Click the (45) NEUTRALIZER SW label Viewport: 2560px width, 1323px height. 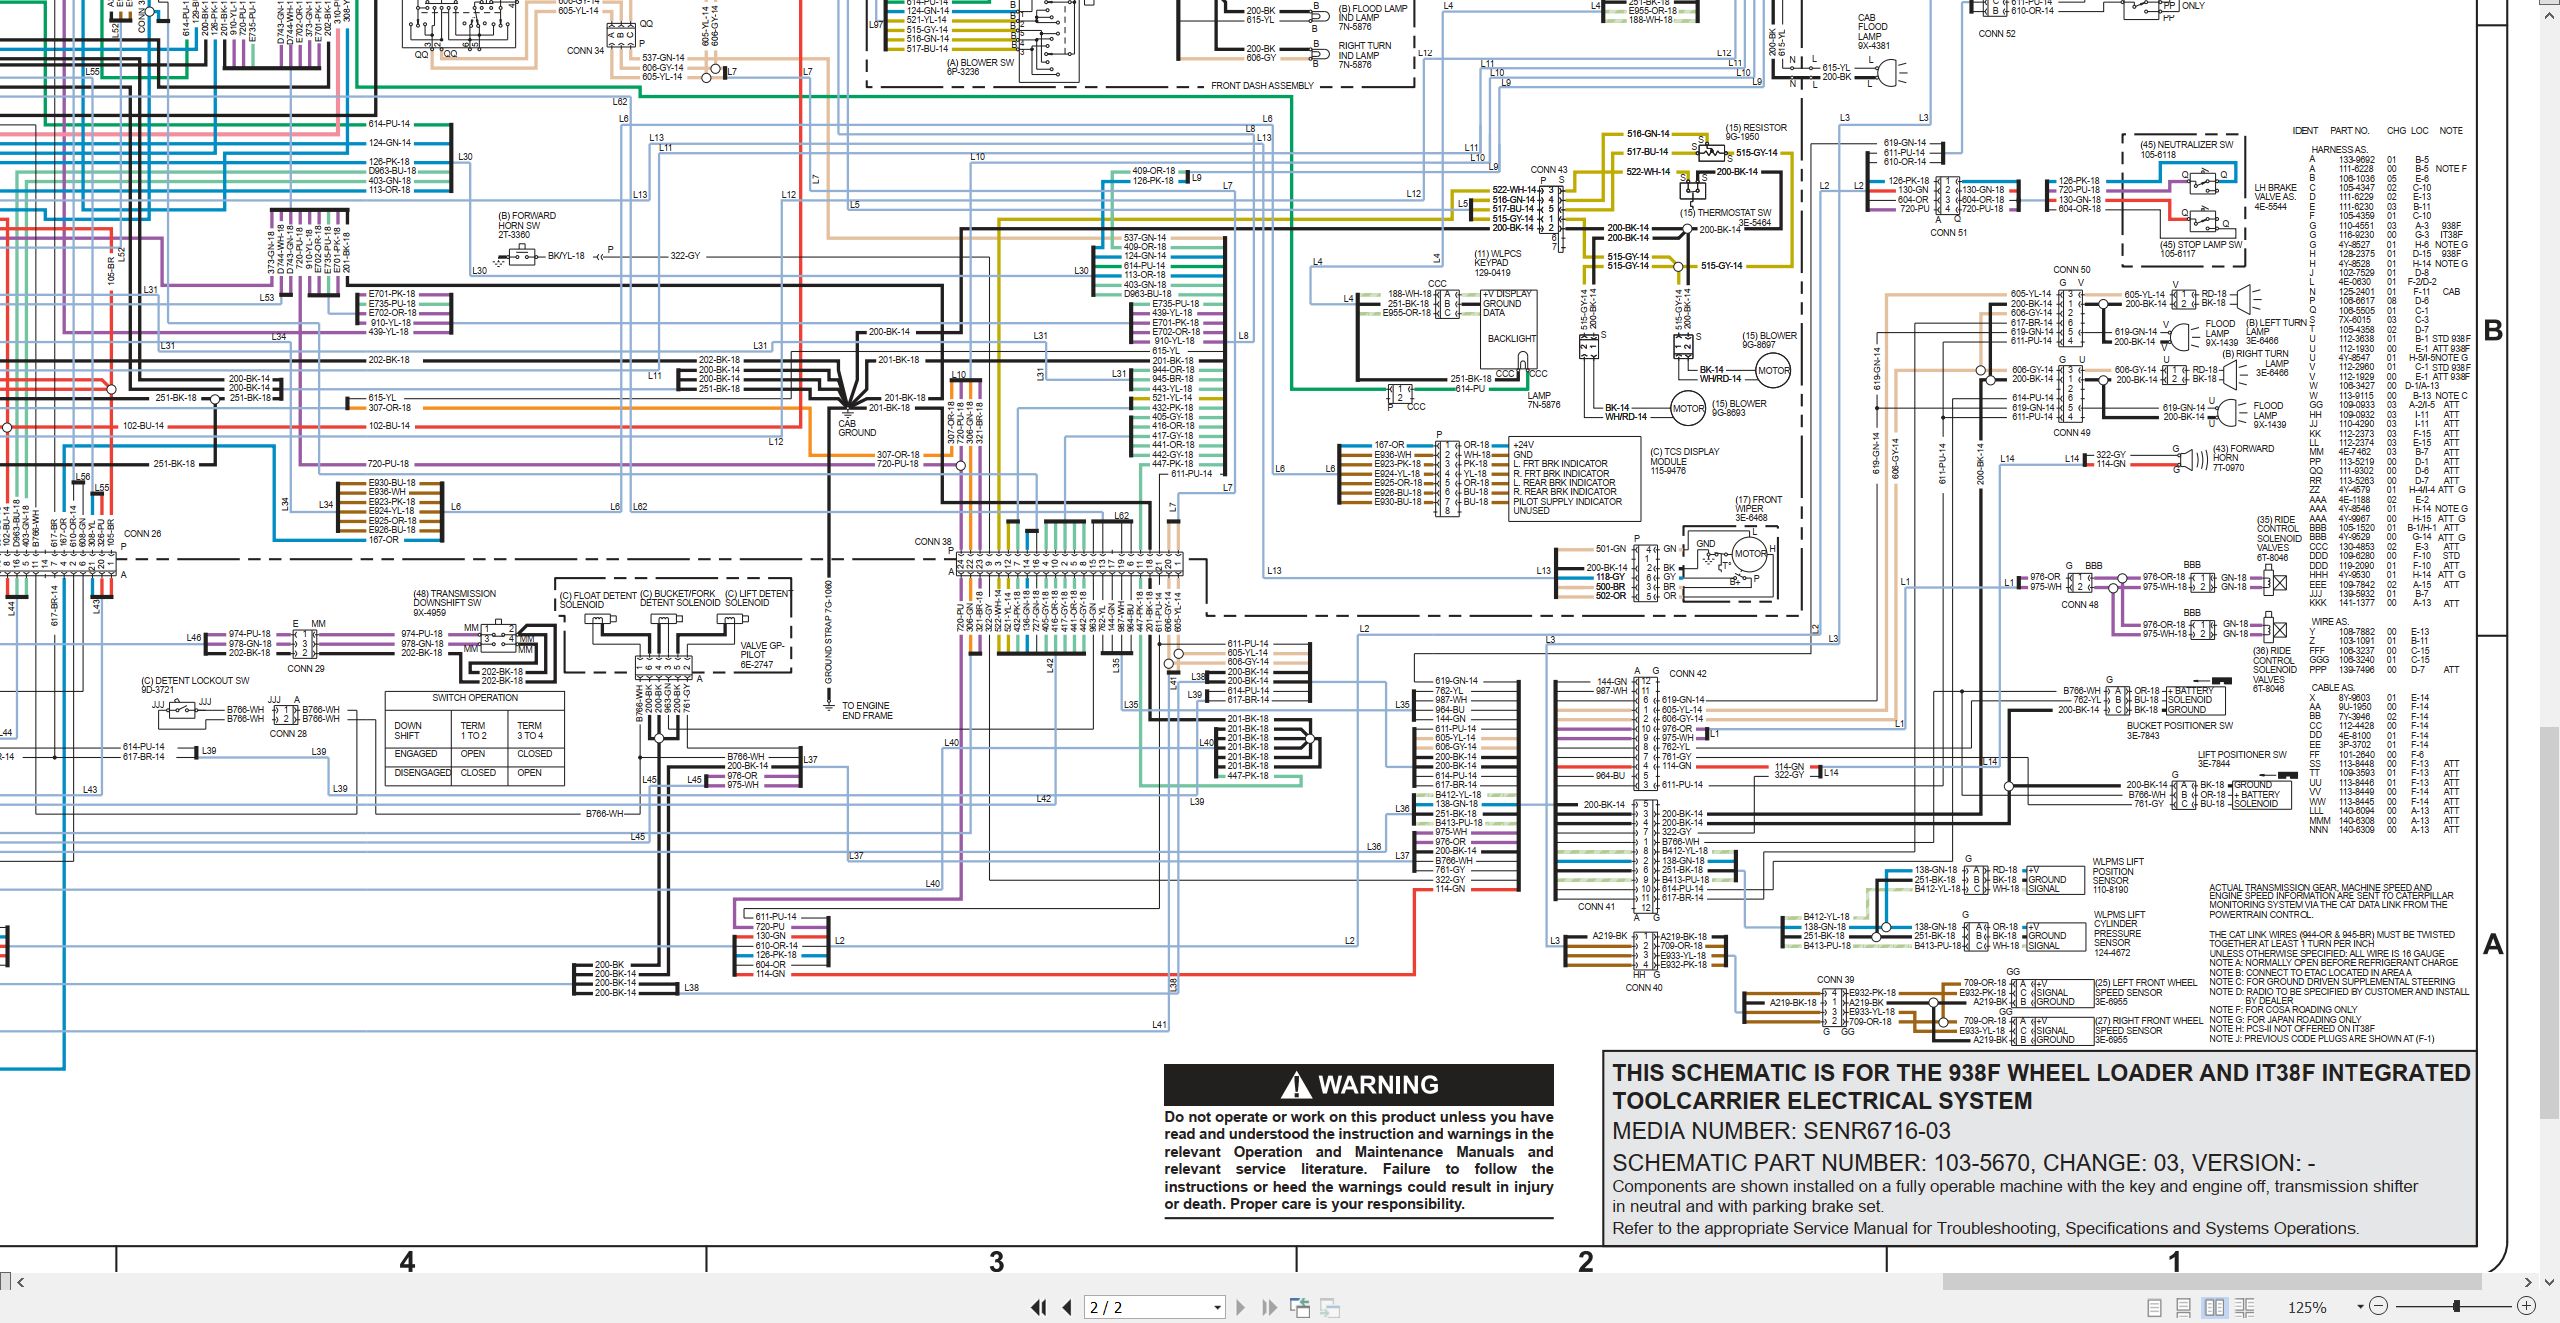click(x=2187, y=150)
